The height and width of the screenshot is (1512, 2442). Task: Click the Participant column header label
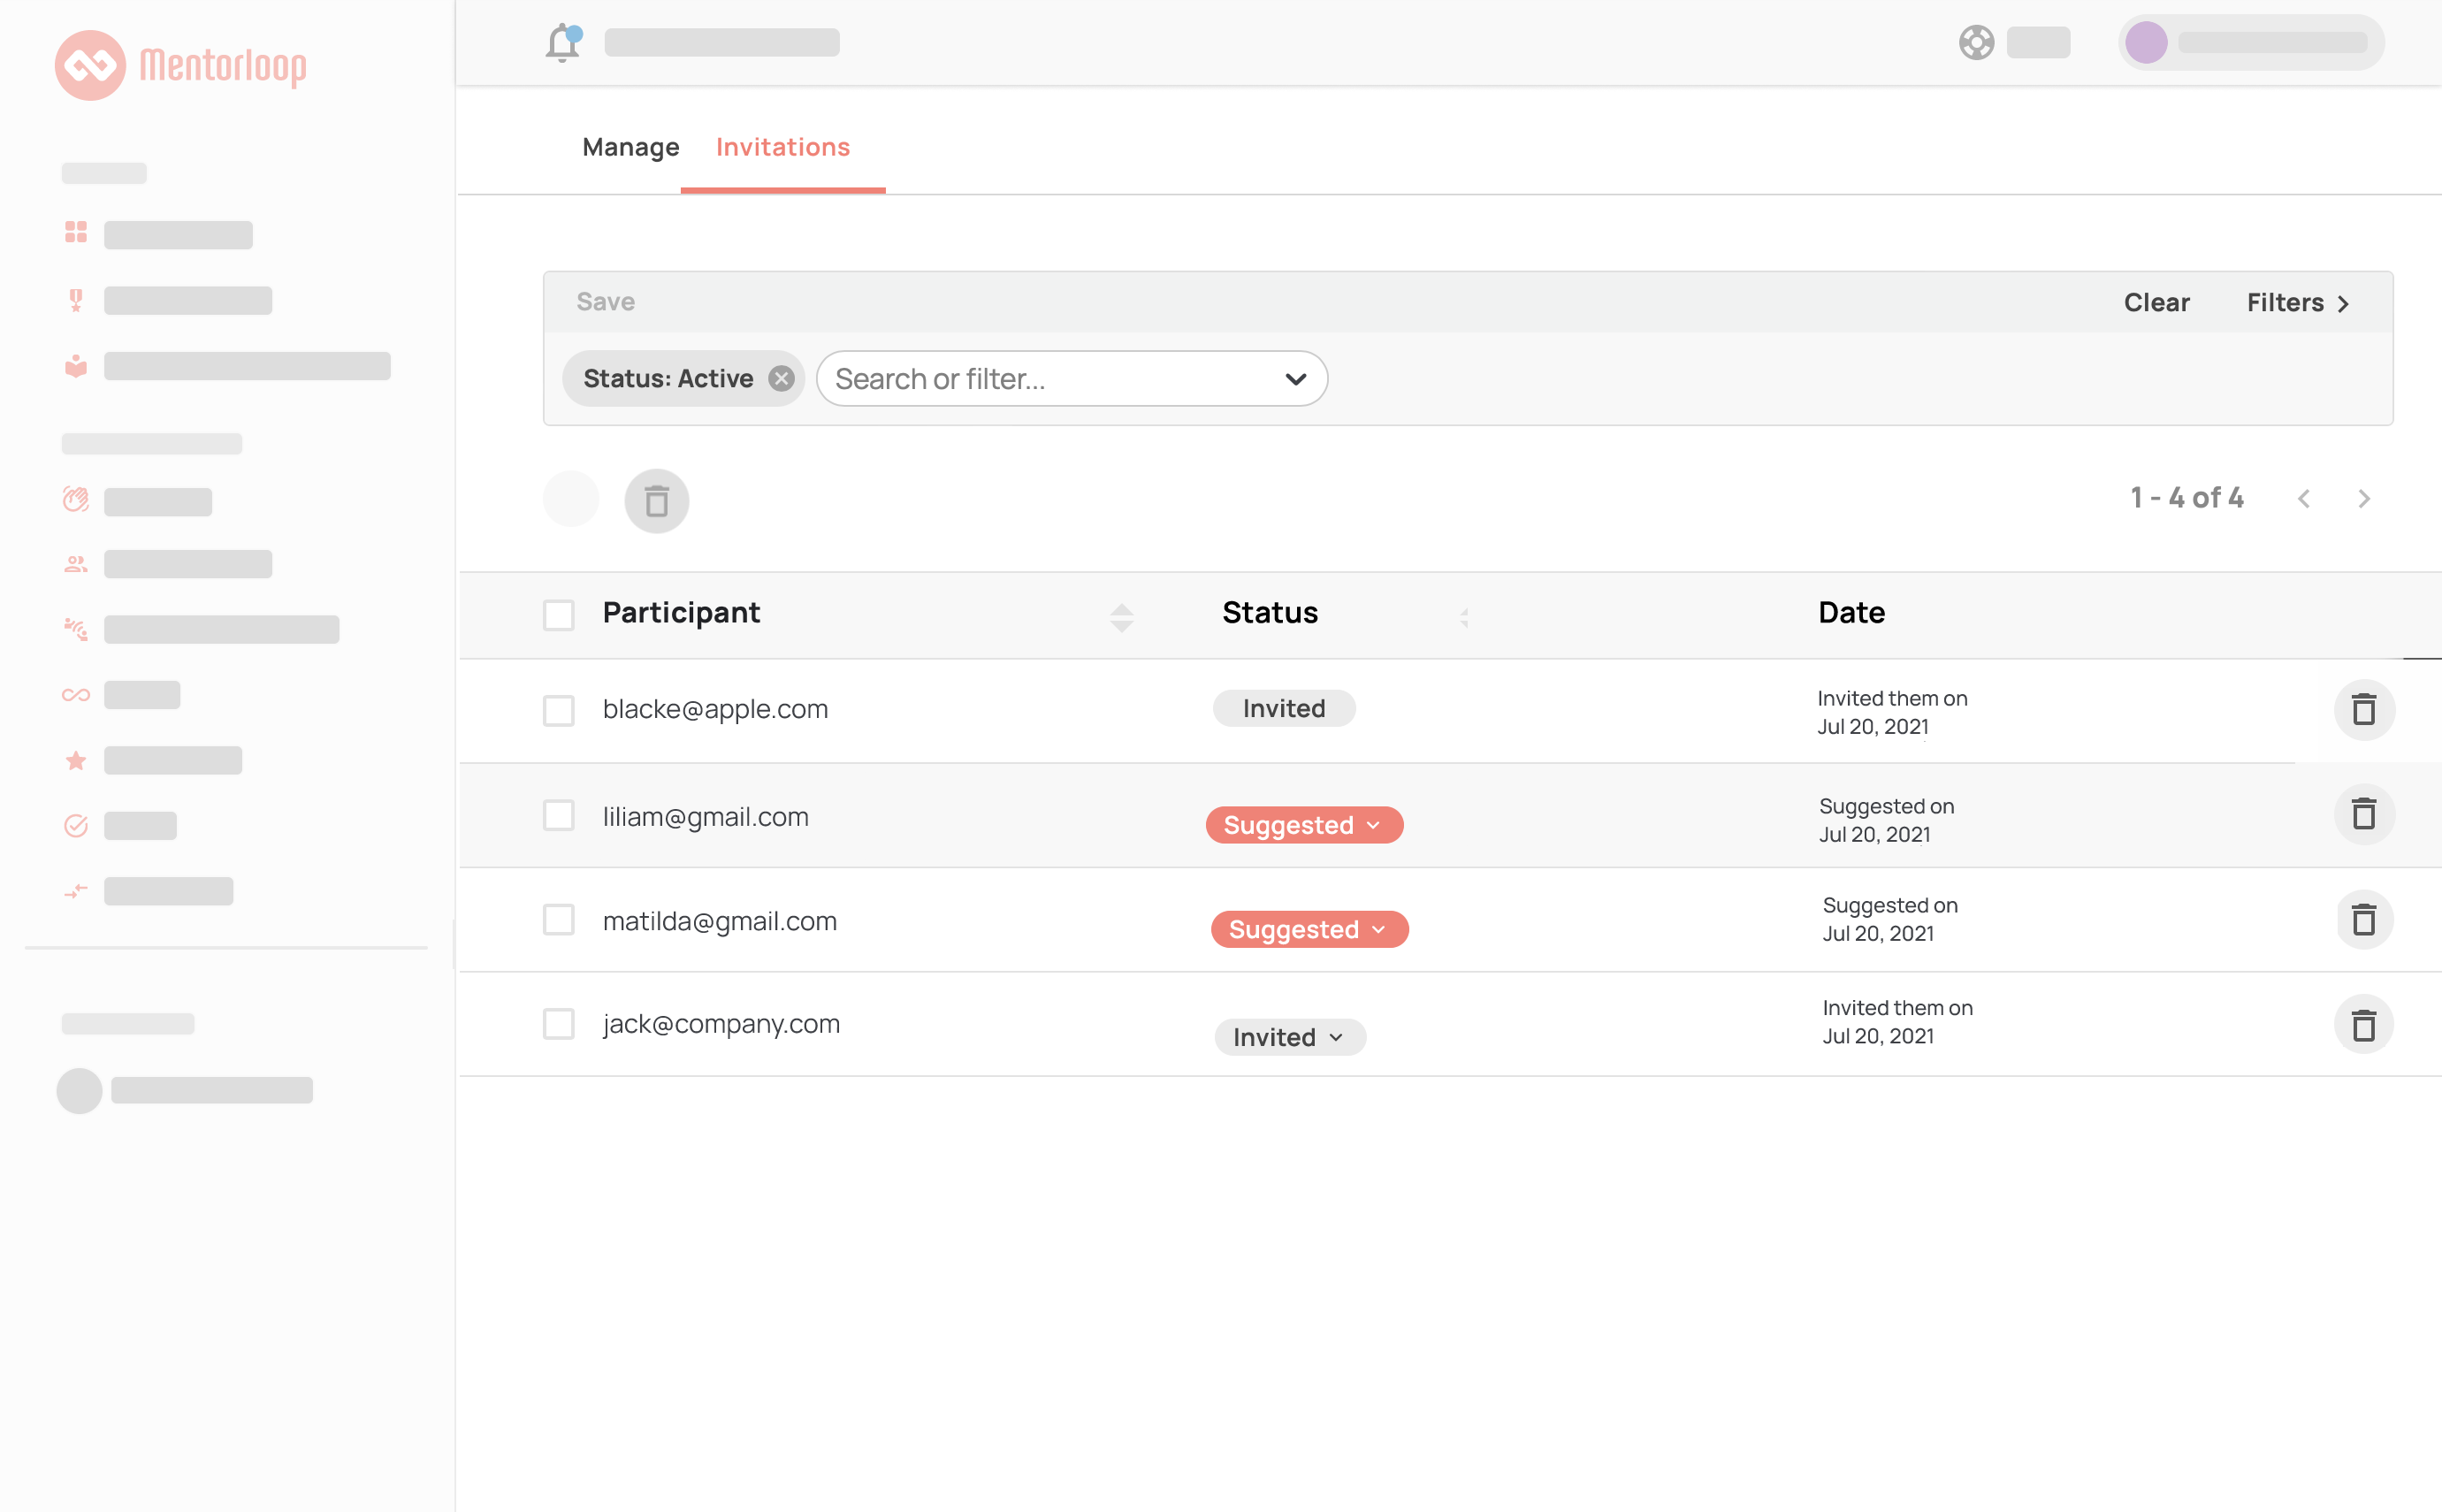(681, 613)
